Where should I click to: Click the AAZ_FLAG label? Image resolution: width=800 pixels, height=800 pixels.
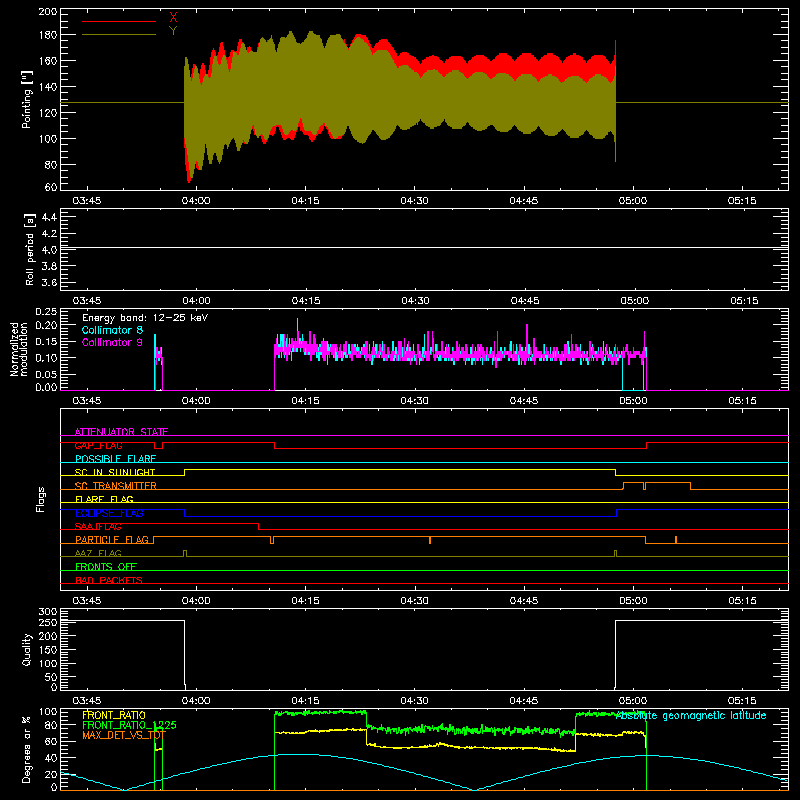(98, 553)
